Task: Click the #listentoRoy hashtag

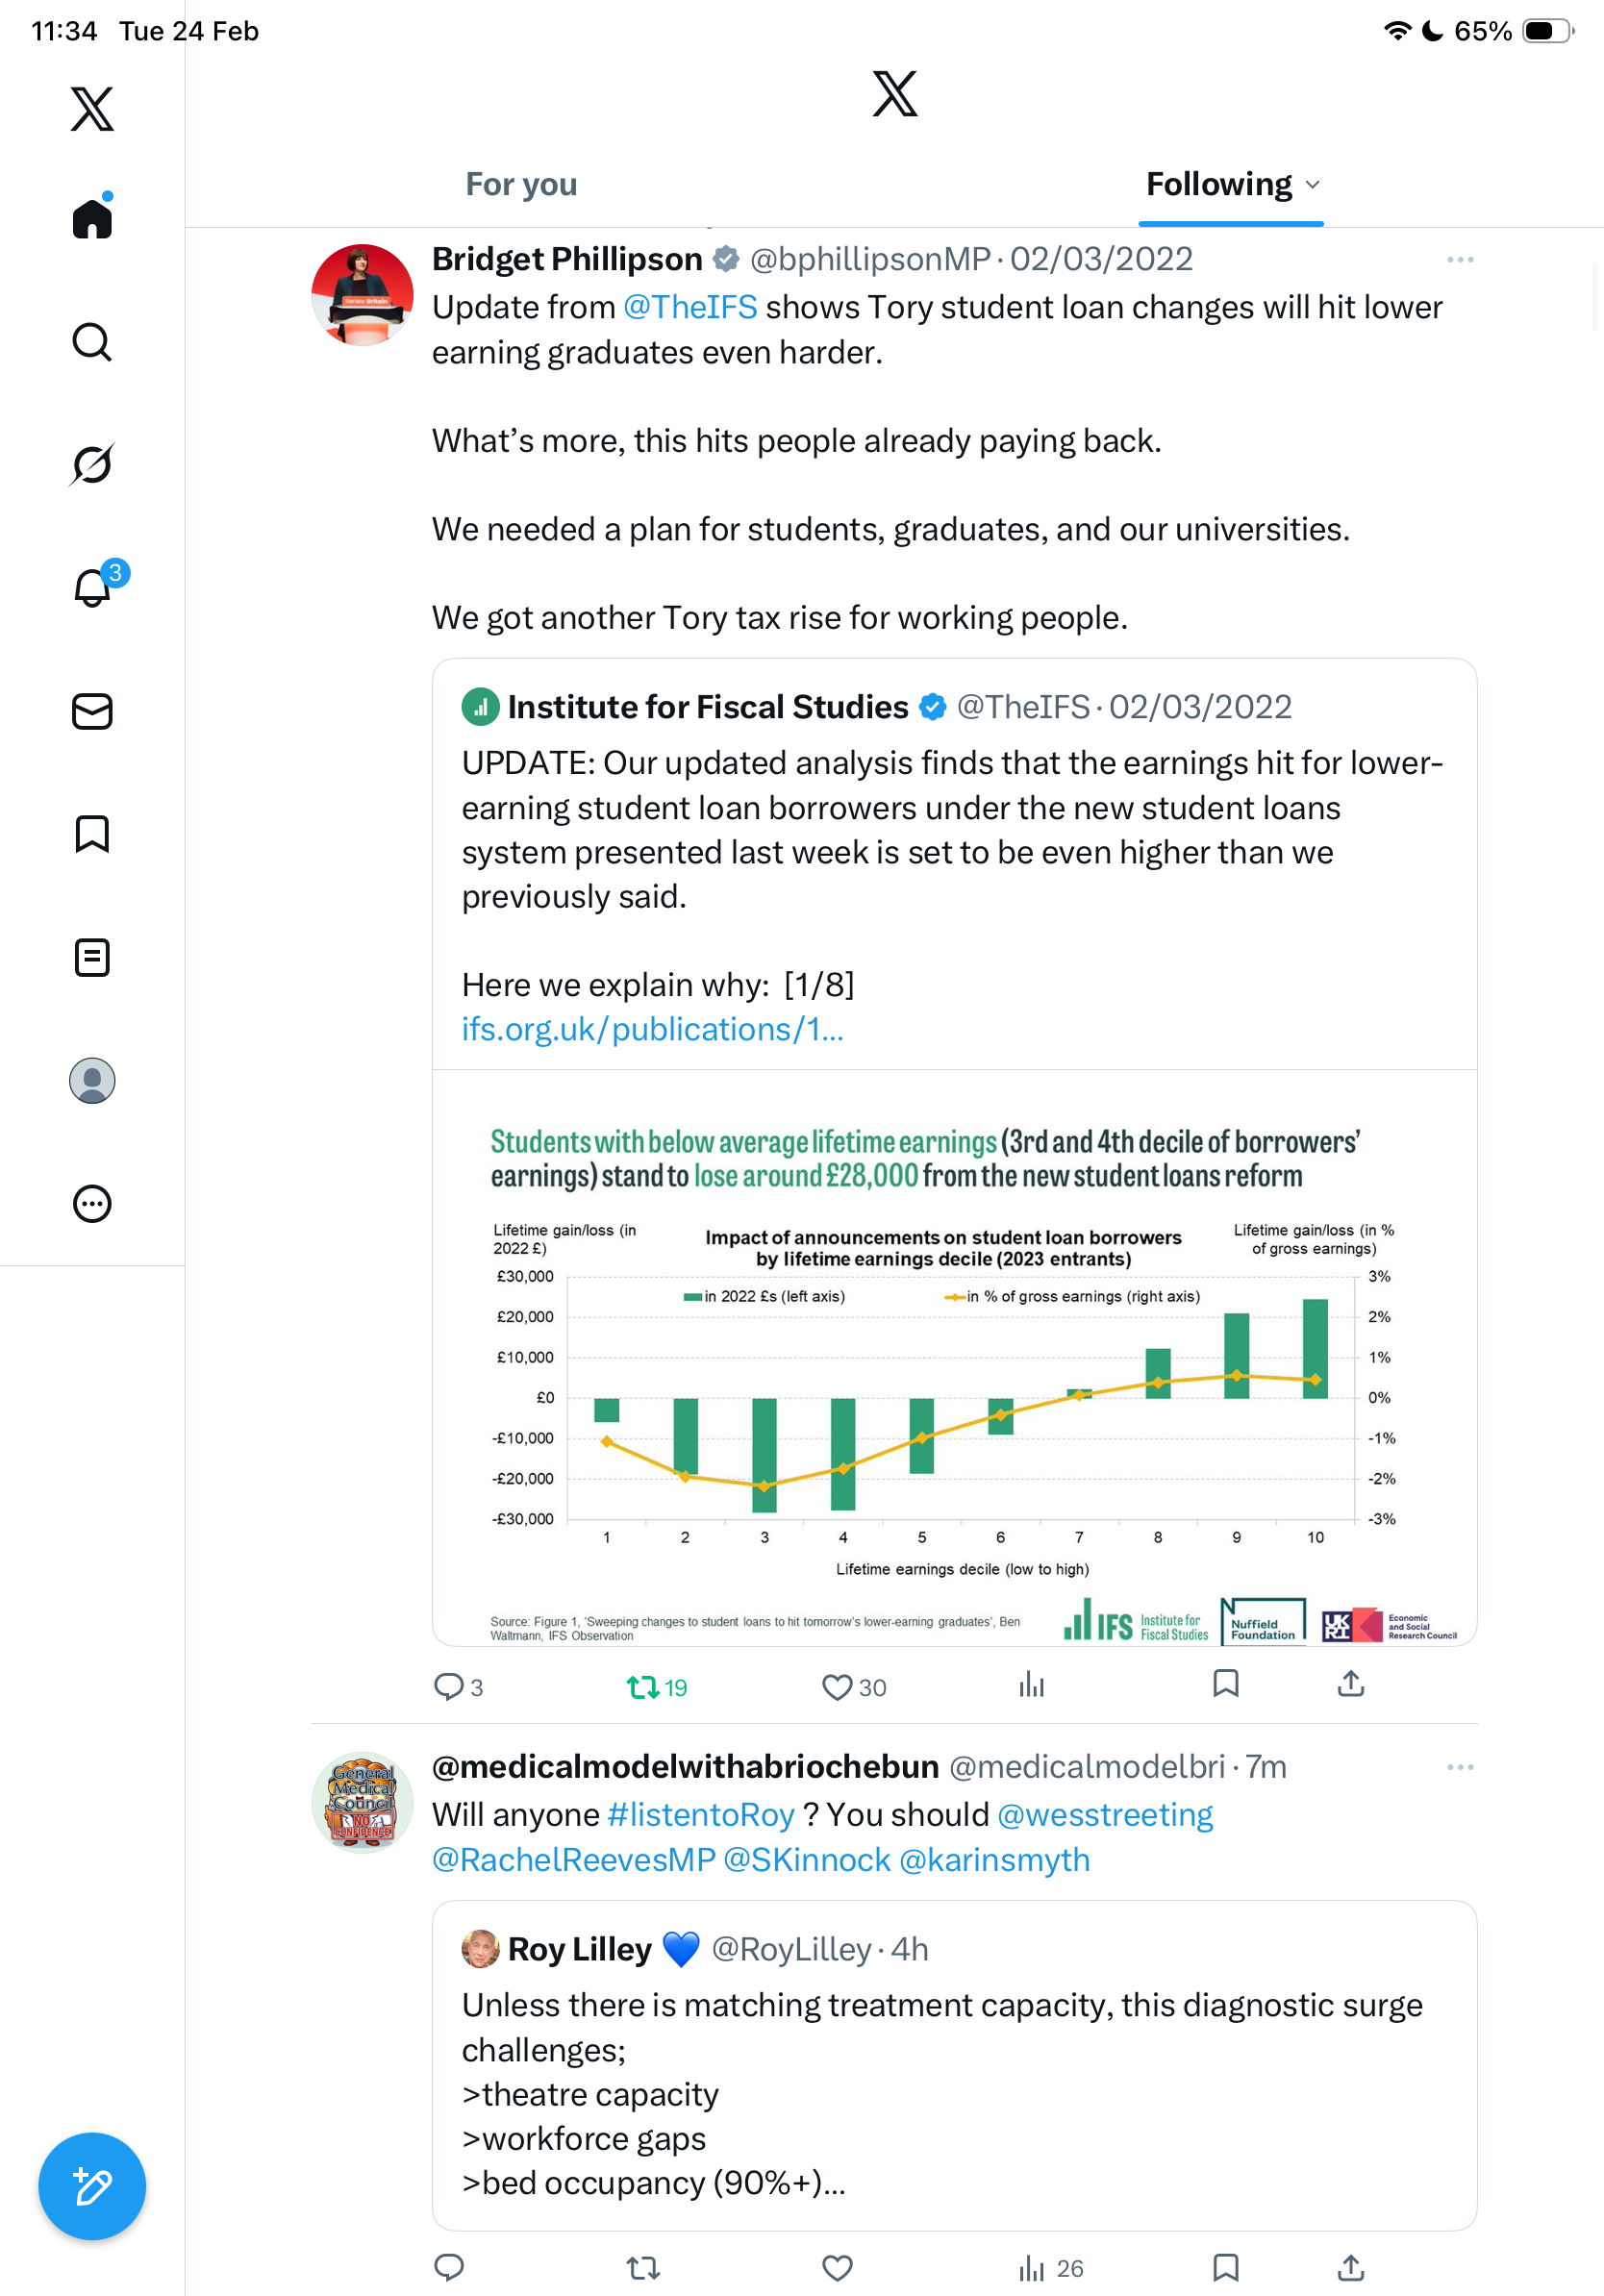Action: (x=700, y=1814)
